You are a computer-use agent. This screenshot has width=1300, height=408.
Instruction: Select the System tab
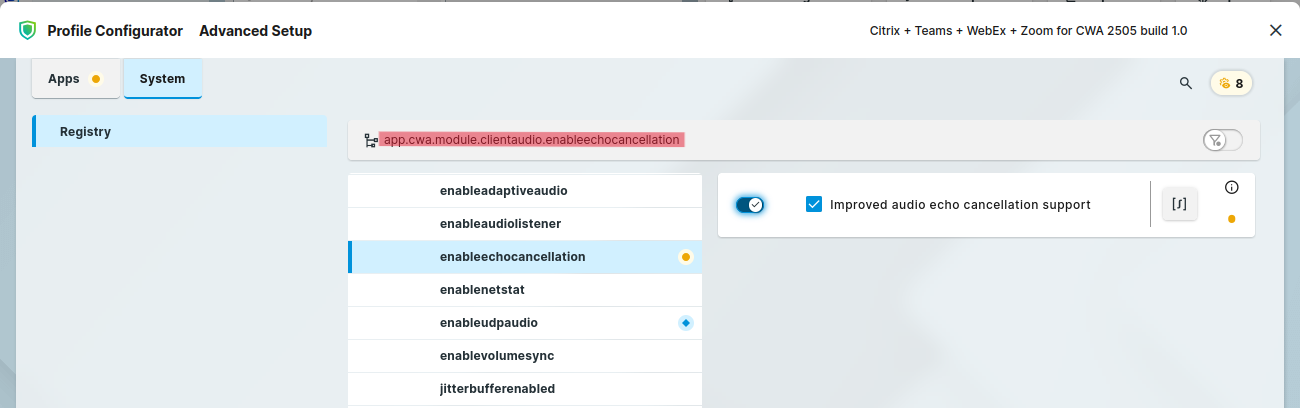(x=162, y=79)
